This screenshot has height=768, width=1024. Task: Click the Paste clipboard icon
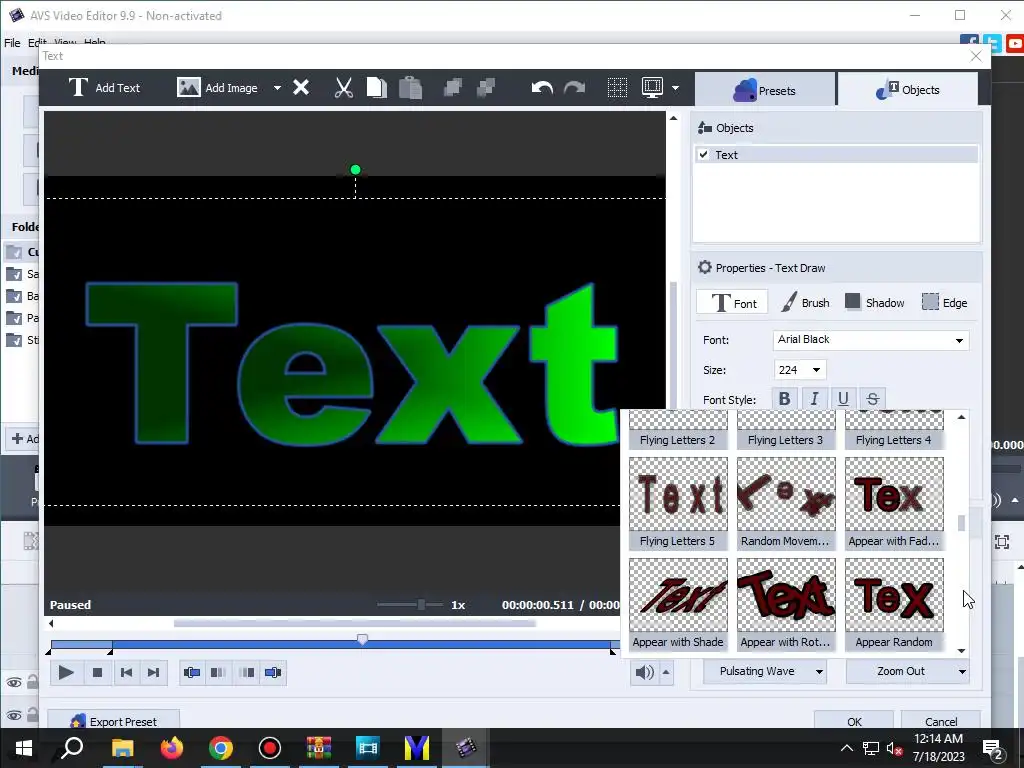pos(410,88)
